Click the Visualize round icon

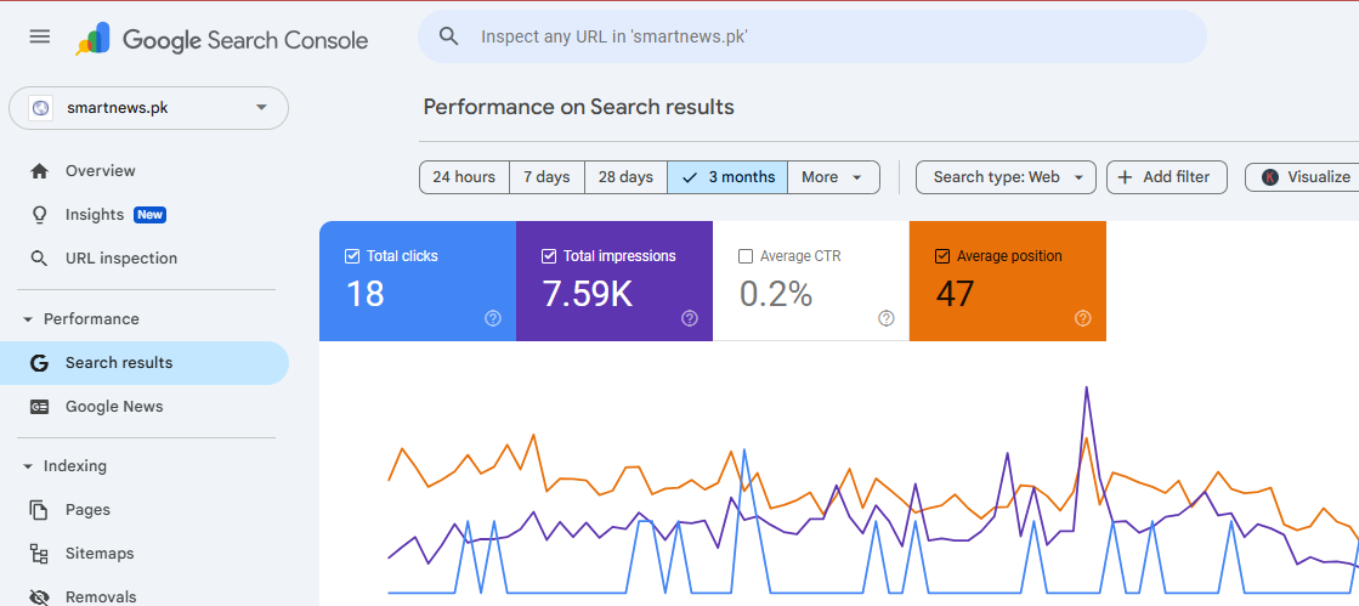[1270, 177]
